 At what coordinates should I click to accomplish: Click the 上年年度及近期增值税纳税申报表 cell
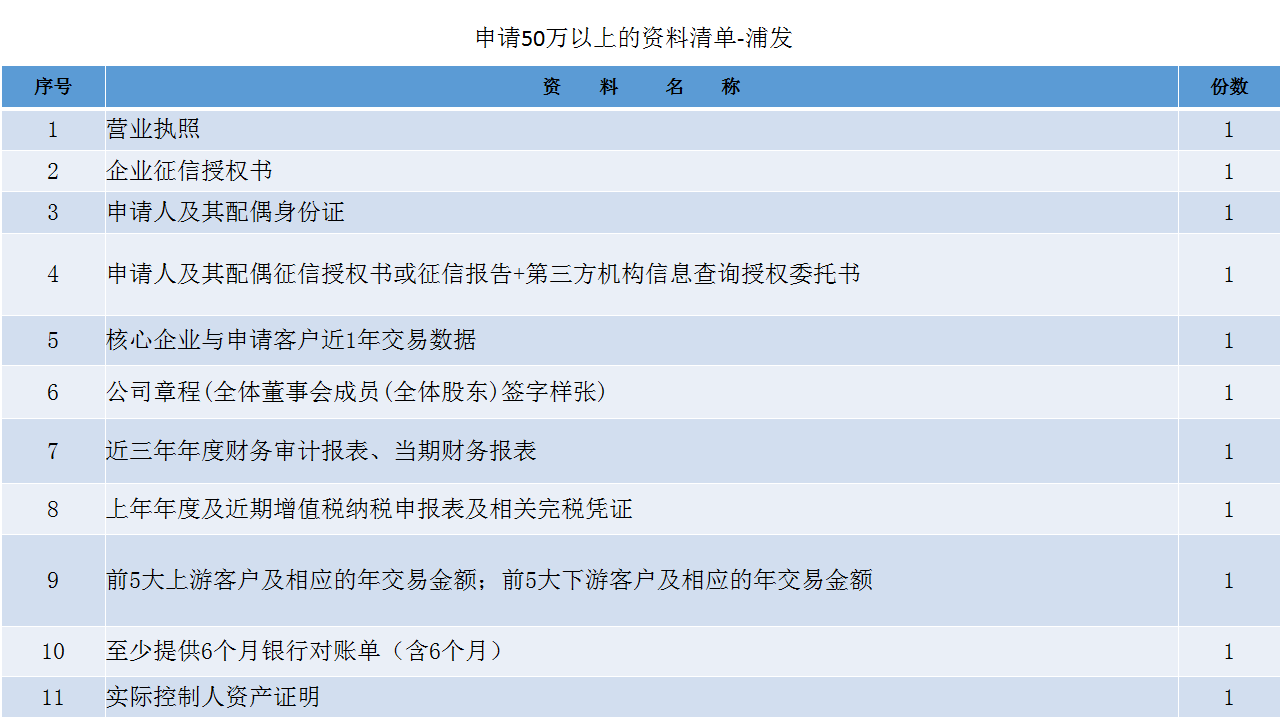641,509
